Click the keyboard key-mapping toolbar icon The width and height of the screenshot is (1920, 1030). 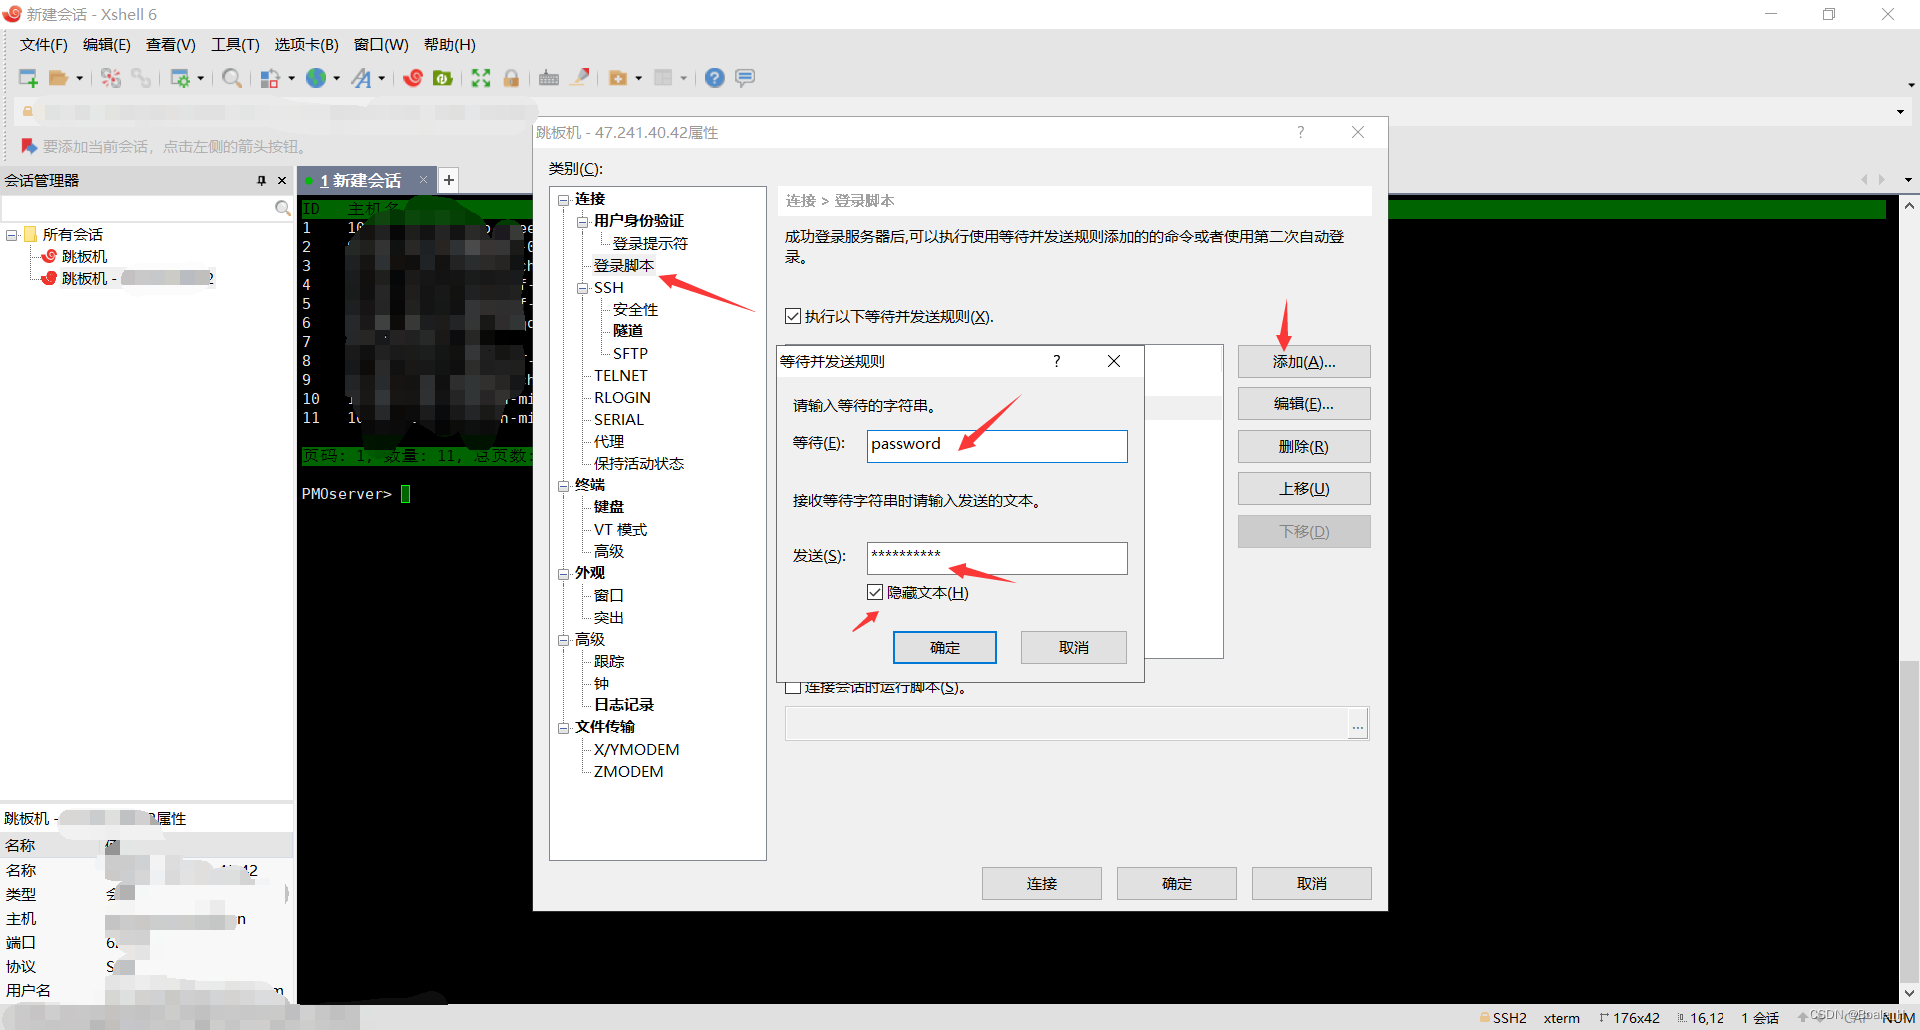tap(549, 78)
